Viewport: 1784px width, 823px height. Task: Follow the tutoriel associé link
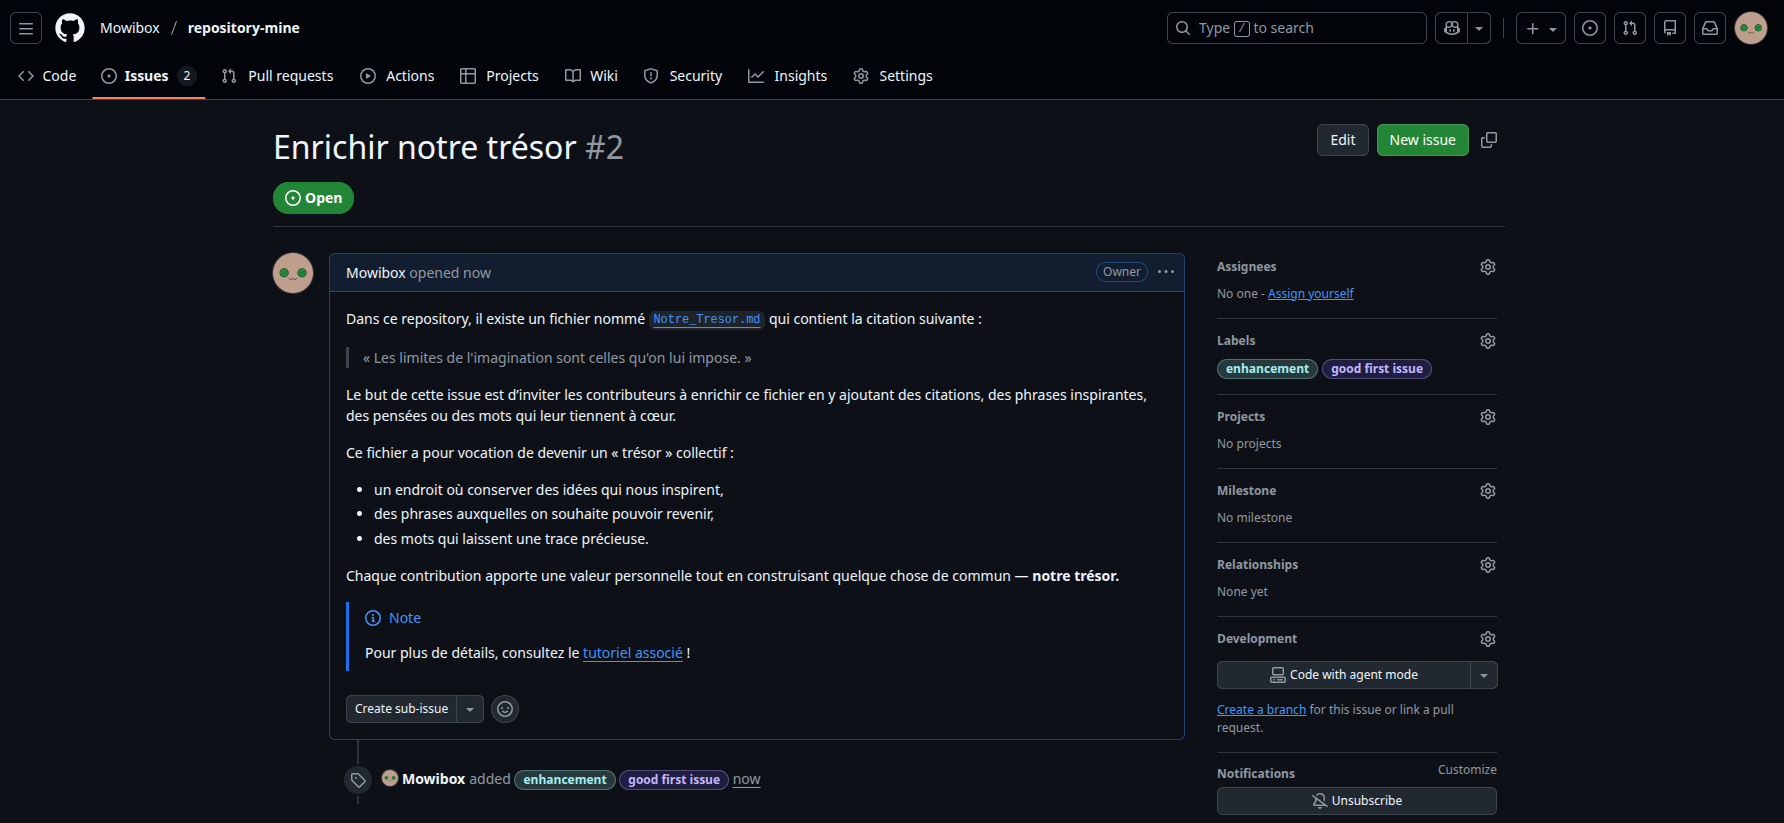633,653
